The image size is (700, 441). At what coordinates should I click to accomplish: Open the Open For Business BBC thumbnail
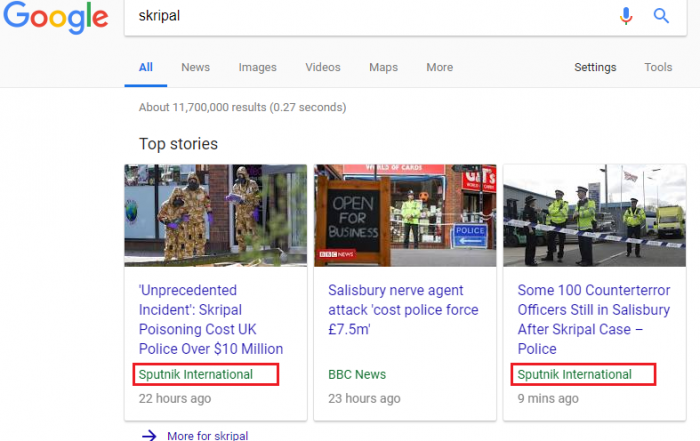(x=405, y=216)
